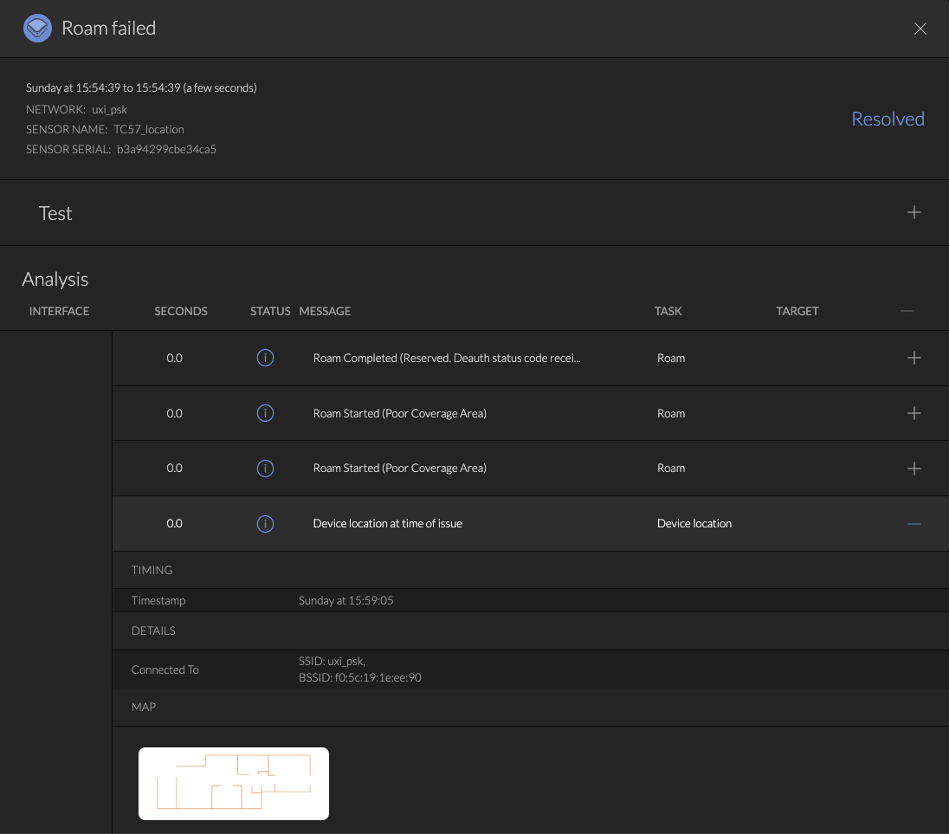Click the sensor name TC57_location

tap(149, 129)
